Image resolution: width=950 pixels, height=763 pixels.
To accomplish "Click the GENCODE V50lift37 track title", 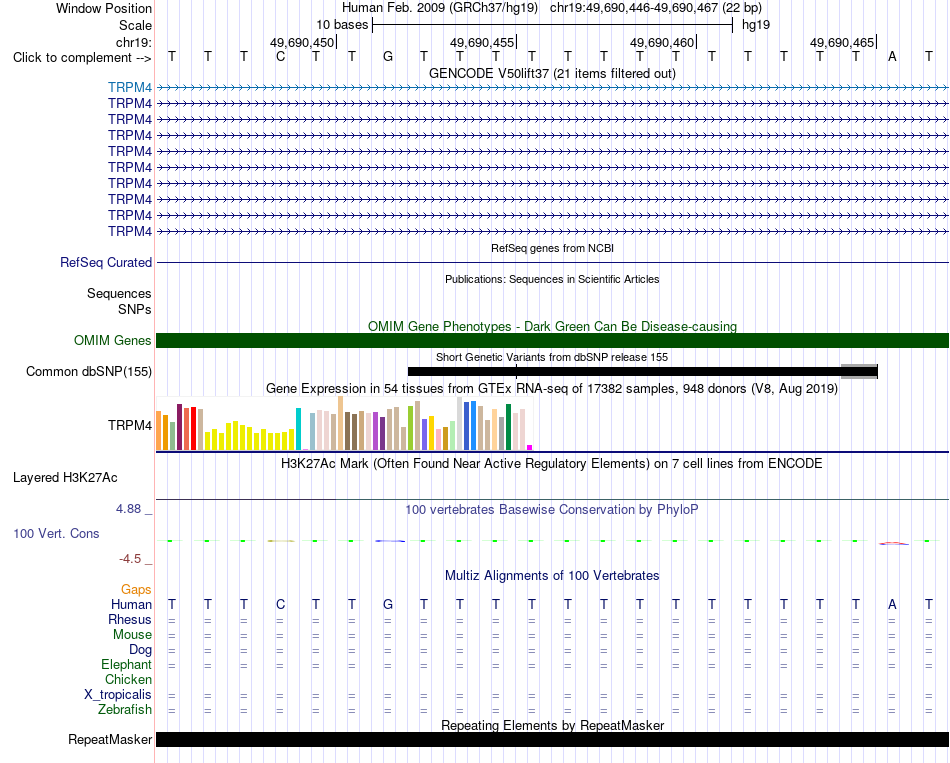I will pos(552,73).
